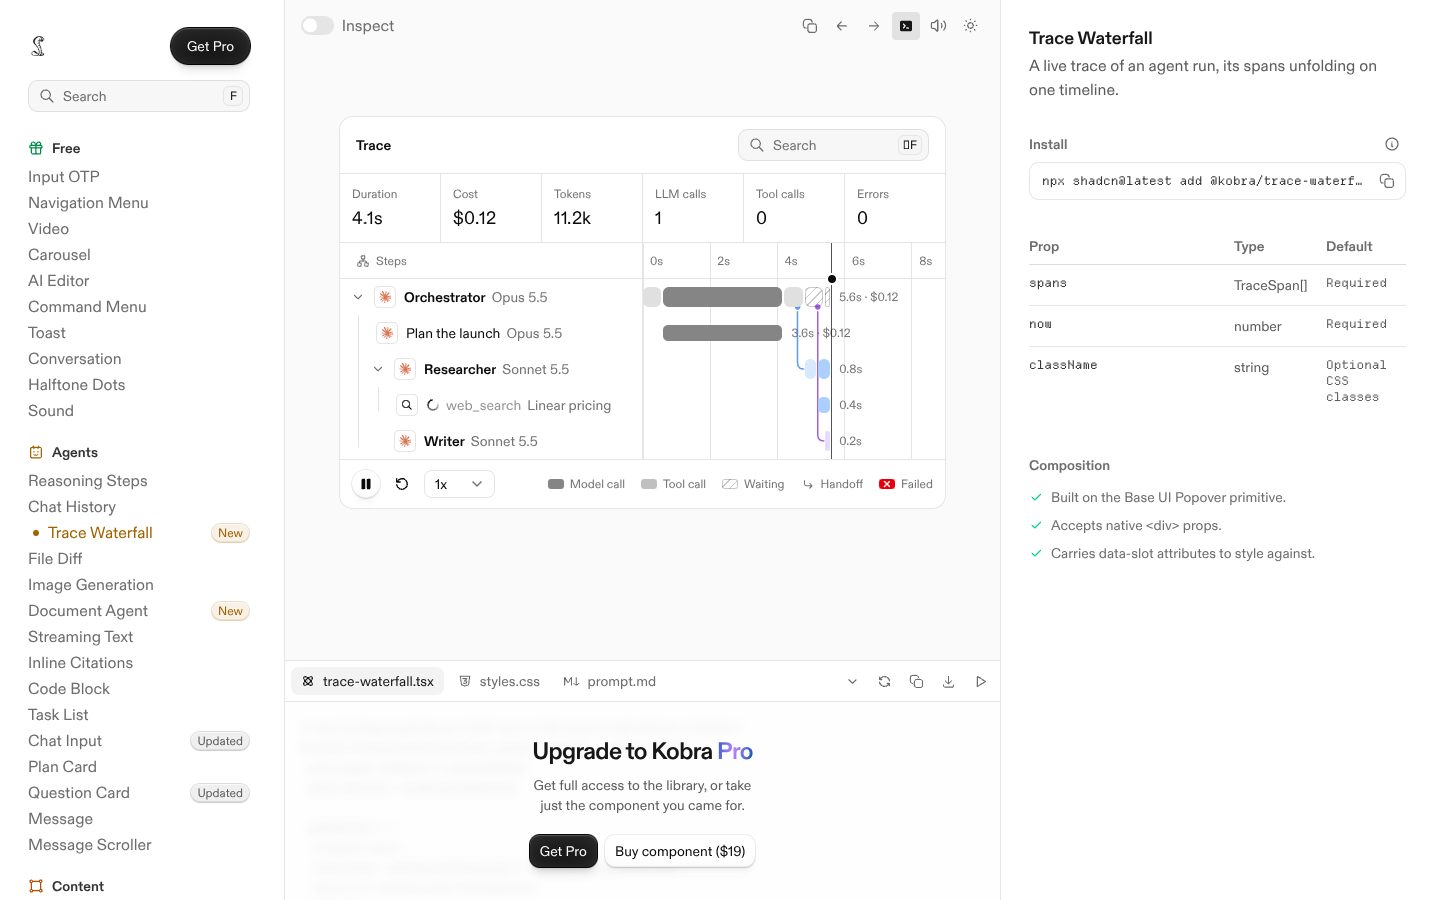Mute sound with the speaker icon
The image size is (1440, 900).
(938, 26)
